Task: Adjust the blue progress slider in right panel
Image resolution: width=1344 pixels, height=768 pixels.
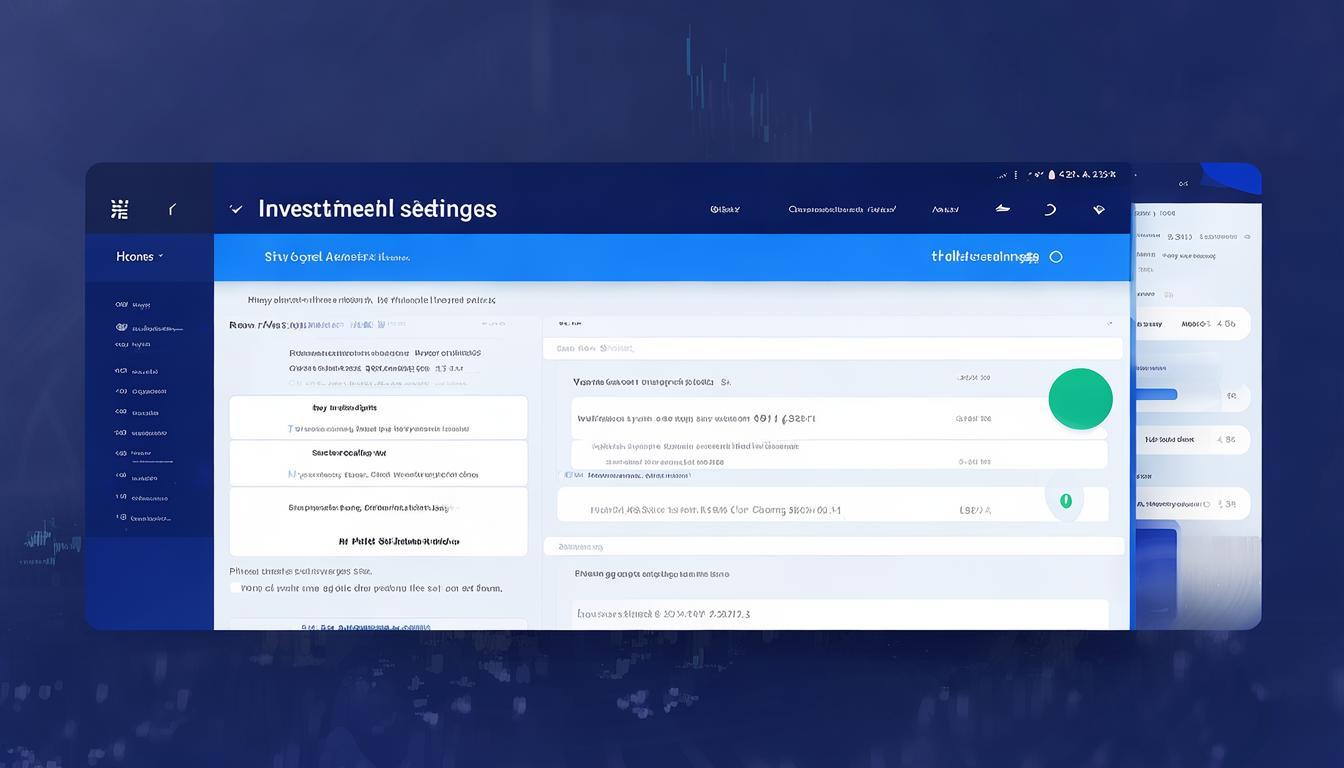Action: (x=1157, y=395)
